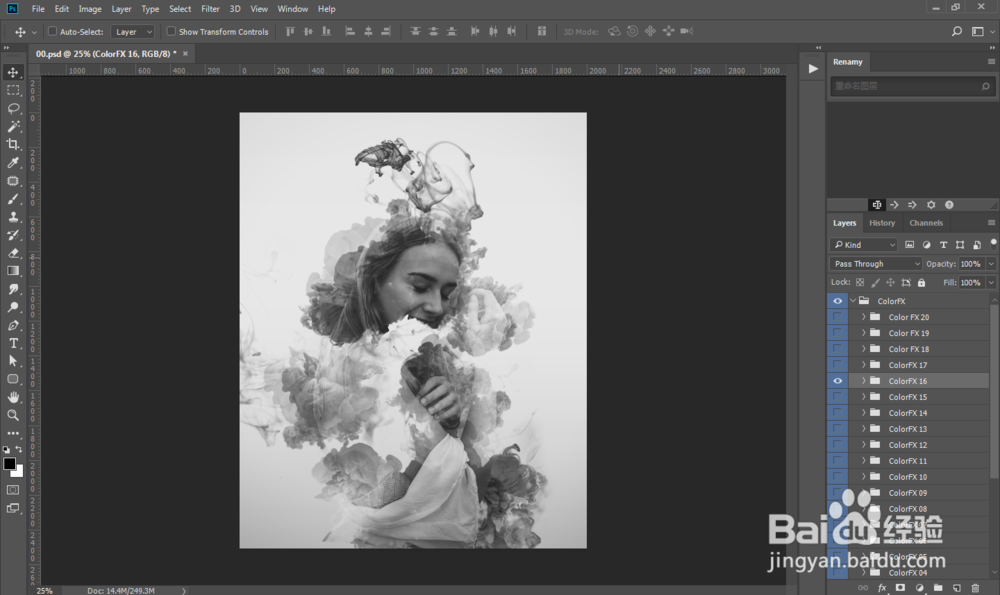Screen dimensions: 1000x595
Task: Select the Clone Stamp tool
Action: pos(13,217)
